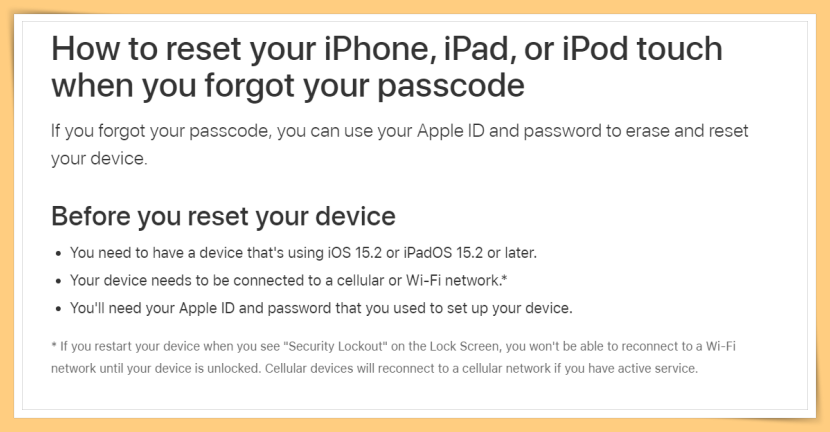Click the word "iPhone," in the title
This screenshot has height=432, width=830.
click(x=380, y=49)
